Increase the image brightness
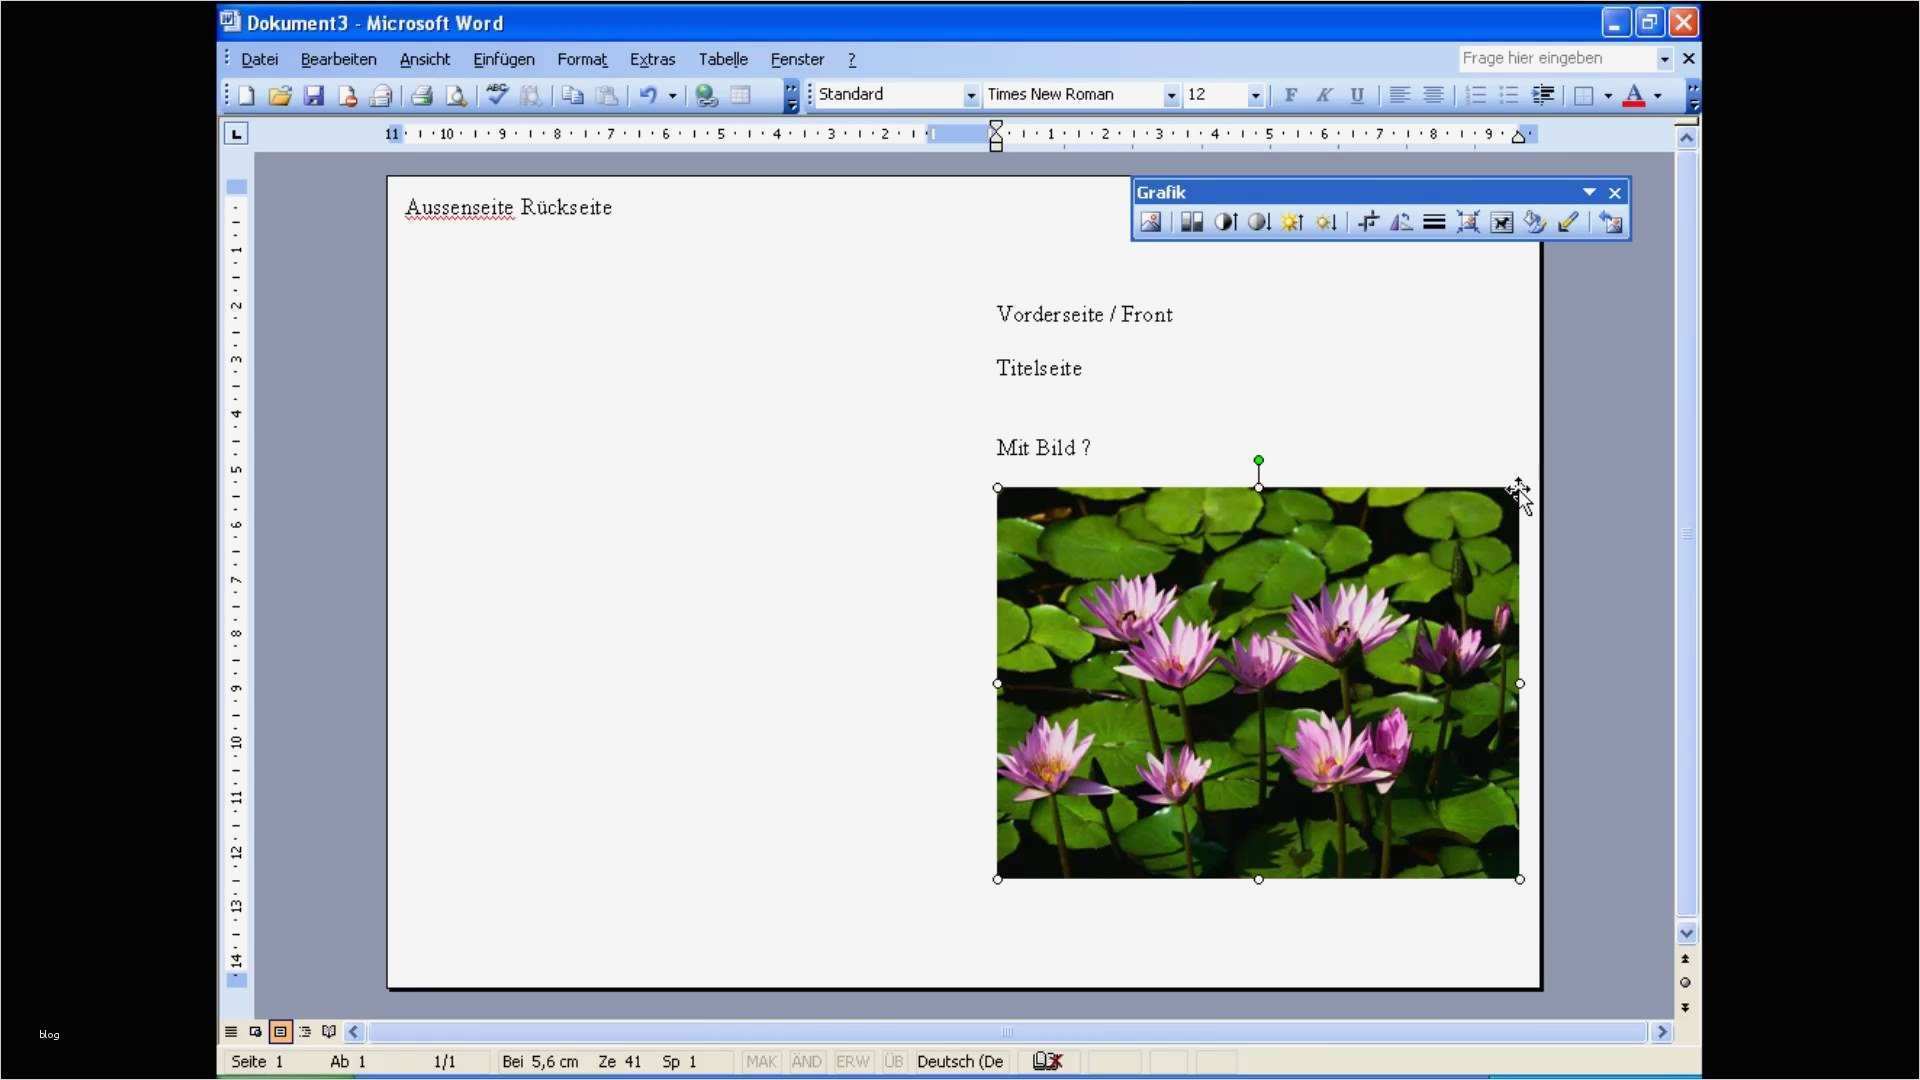The height and width of the screenshot is (1080, 1920). pos(1292,222)
